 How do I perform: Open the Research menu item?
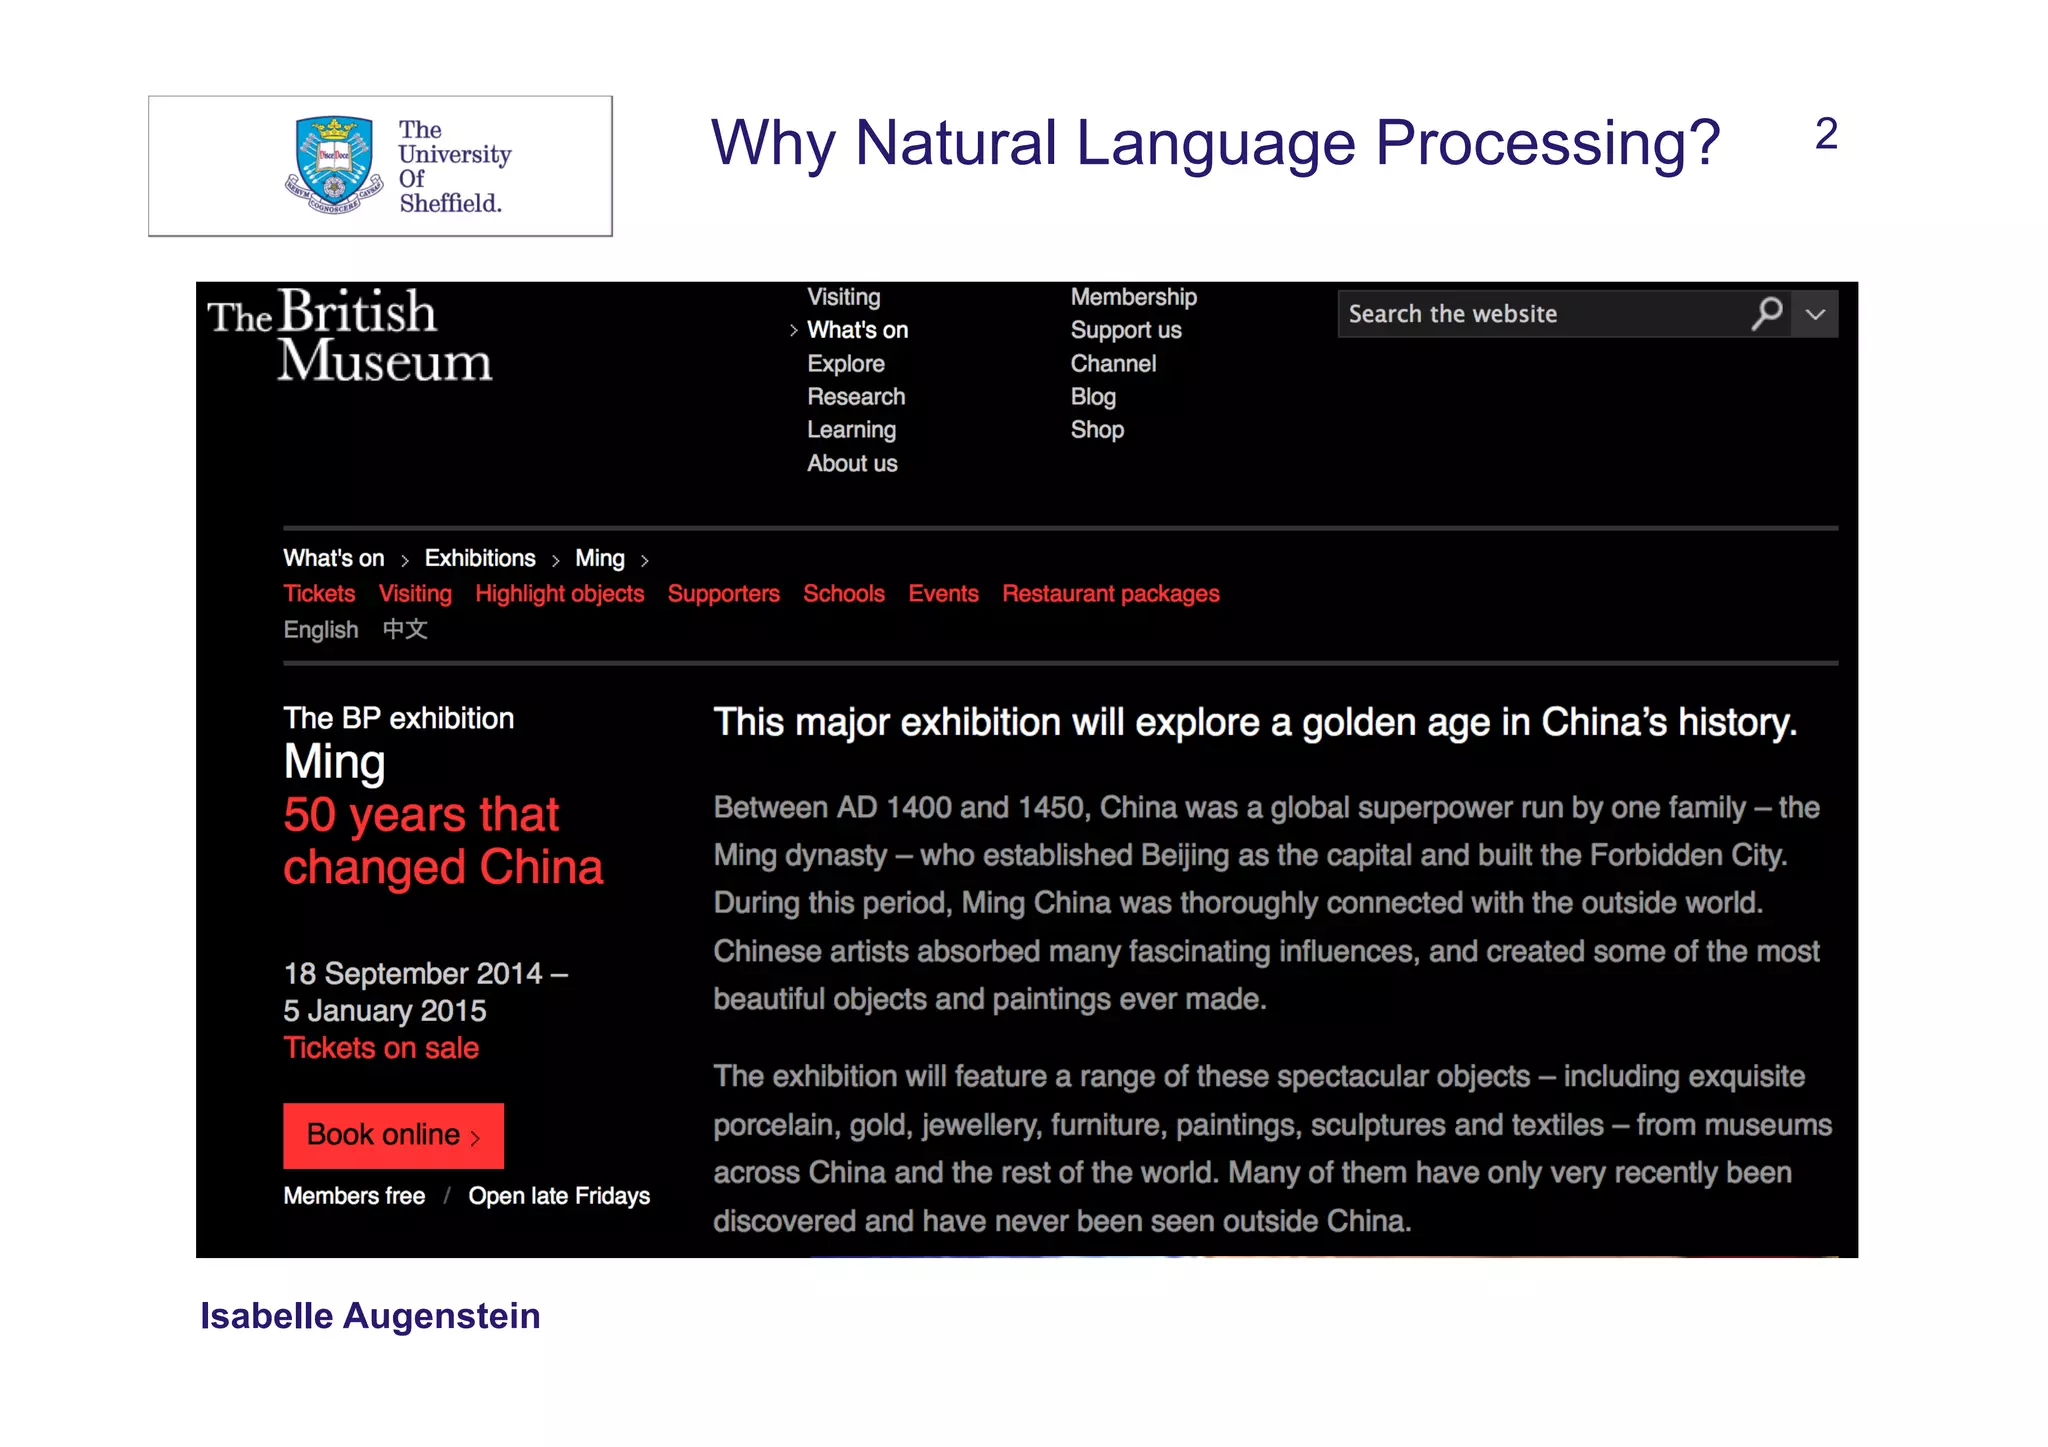coord(856,397)
